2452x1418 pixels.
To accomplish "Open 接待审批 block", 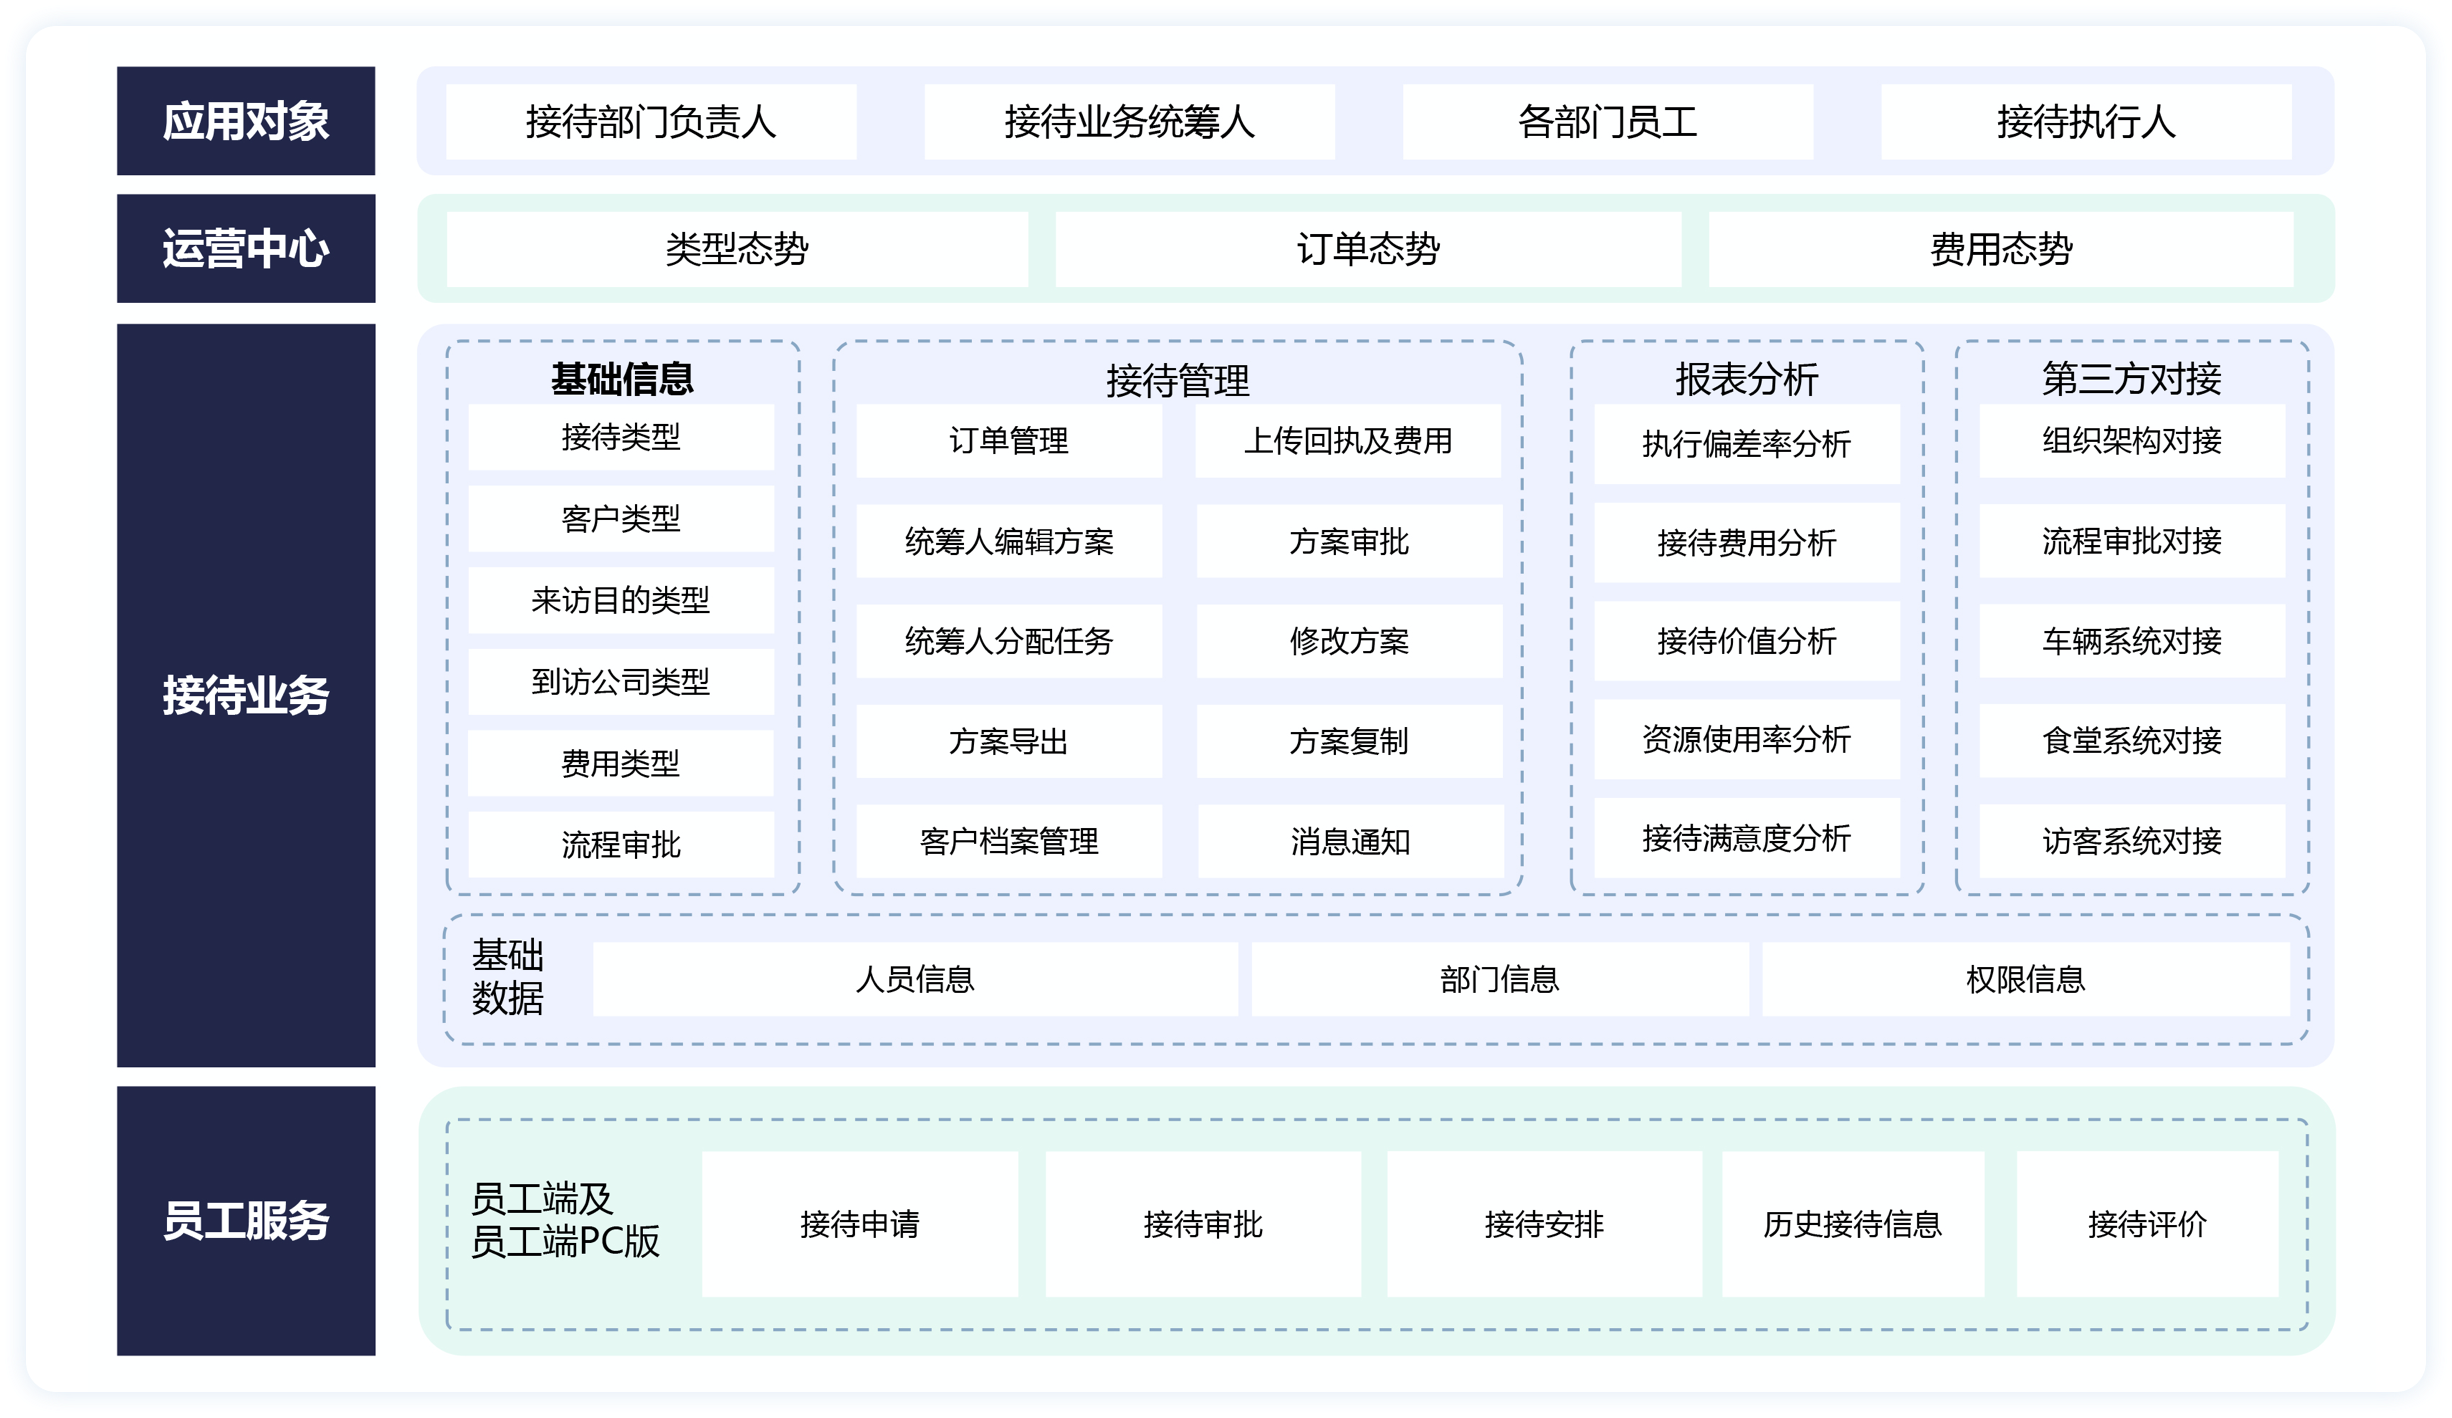I will click(x=1203, y=1224).
